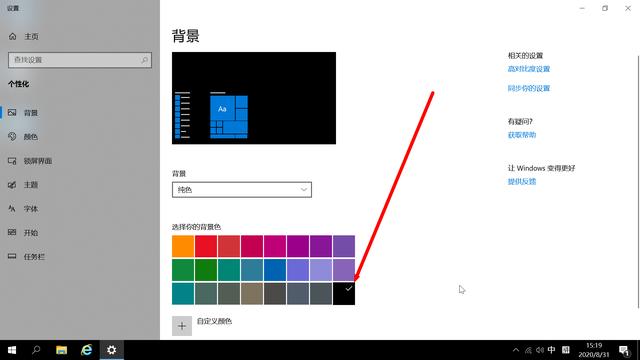Image resolution: width=640 pixels, height=360 pixels.
Task: Launch Internet Explorer from taskbar
Action: pyautogui.click(x=87, y=350)
